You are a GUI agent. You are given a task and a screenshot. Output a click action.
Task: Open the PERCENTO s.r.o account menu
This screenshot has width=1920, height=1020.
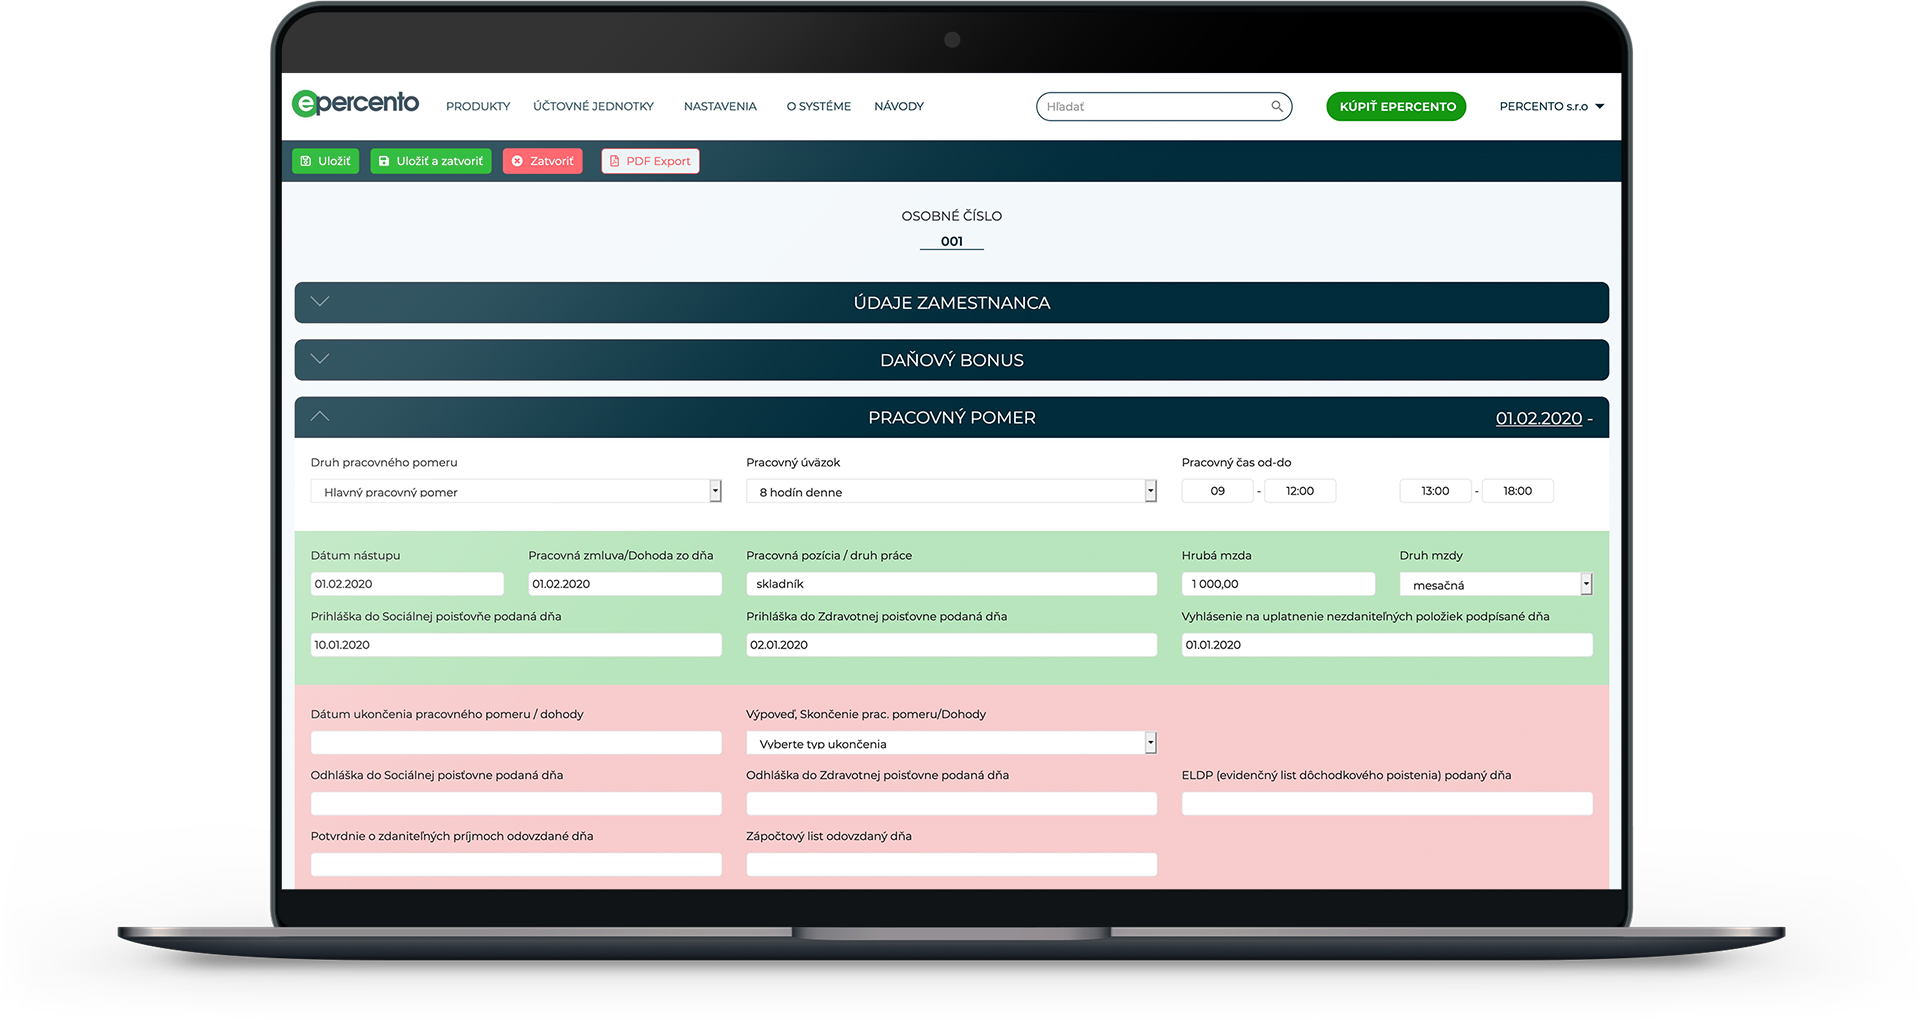pos(1551,106)
